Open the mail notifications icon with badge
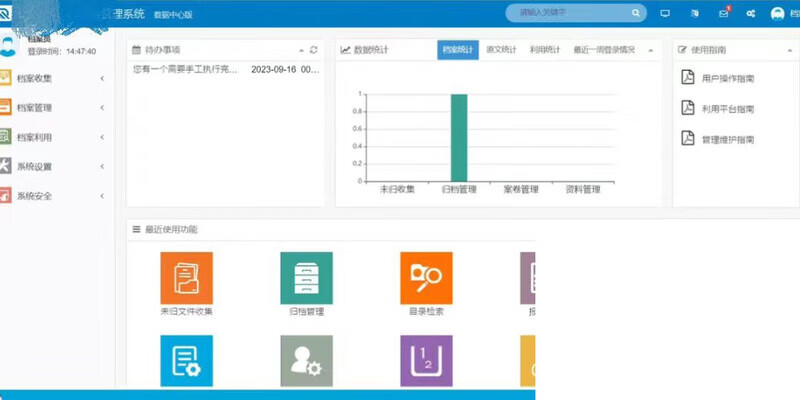800x400 pixels. tap(724, 13)
